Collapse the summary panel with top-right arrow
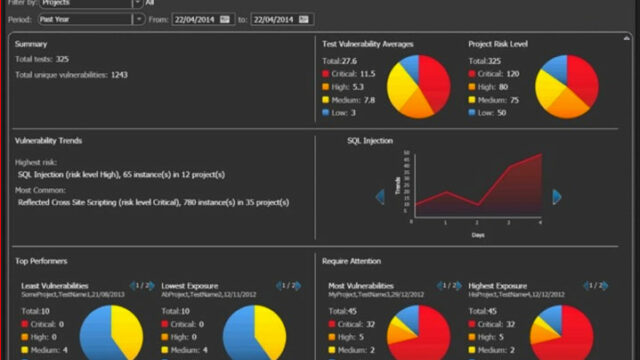The width and height of the screenshot is (640, 360). coord(627,38)
